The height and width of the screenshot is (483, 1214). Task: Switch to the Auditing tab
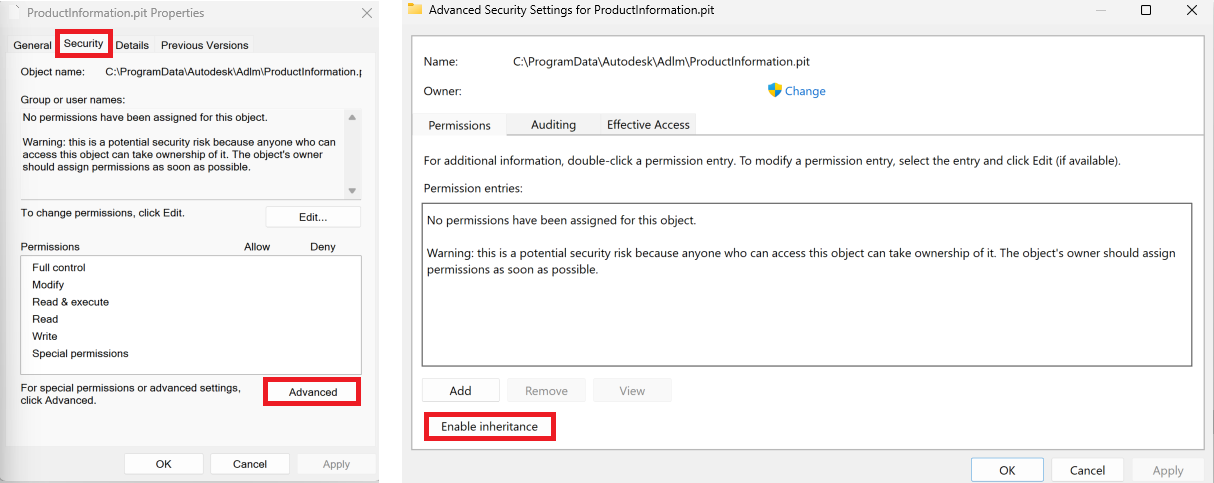[x=553, y=125]
